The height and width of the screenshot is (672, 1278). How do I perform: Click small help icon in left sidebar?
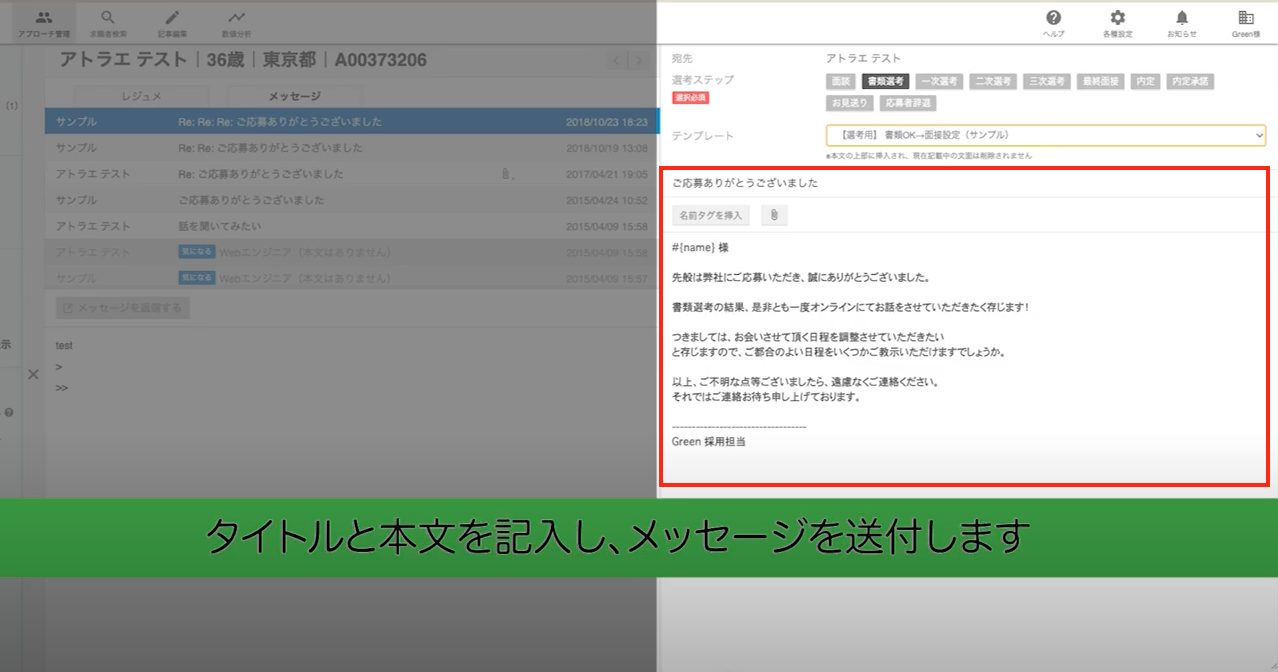[x=9, y=412]
